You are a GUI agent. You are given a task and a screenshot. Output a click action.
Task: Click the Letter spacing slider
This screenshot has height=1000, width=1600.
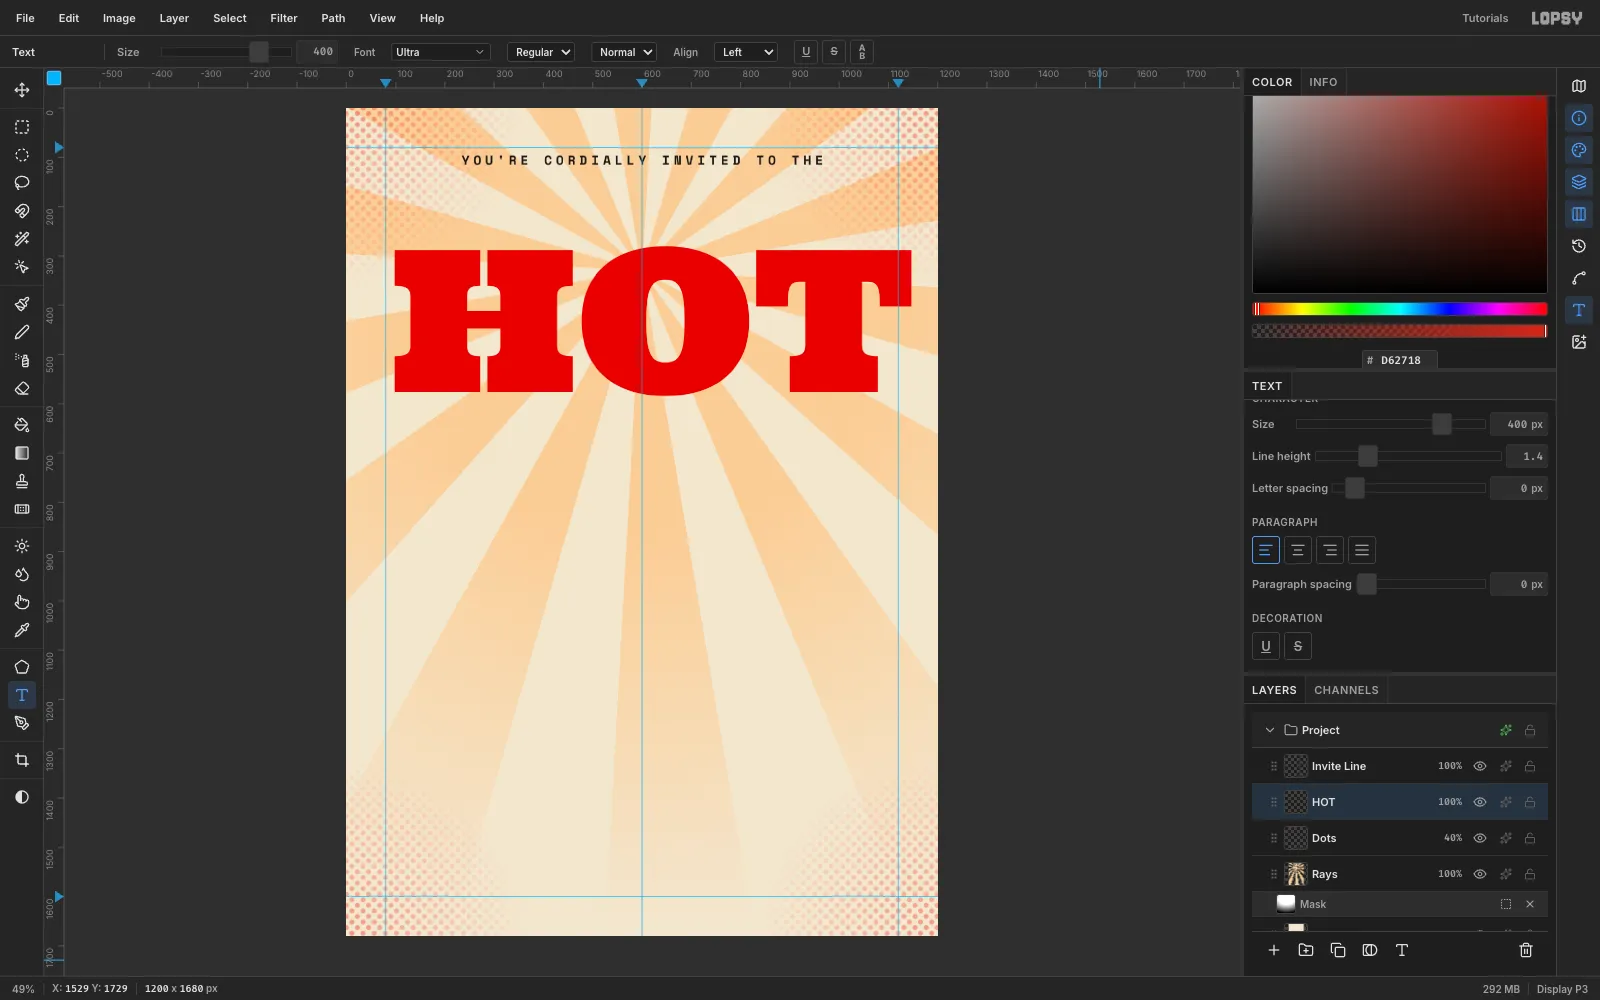pyautogui.click(x=1408, y=488)
